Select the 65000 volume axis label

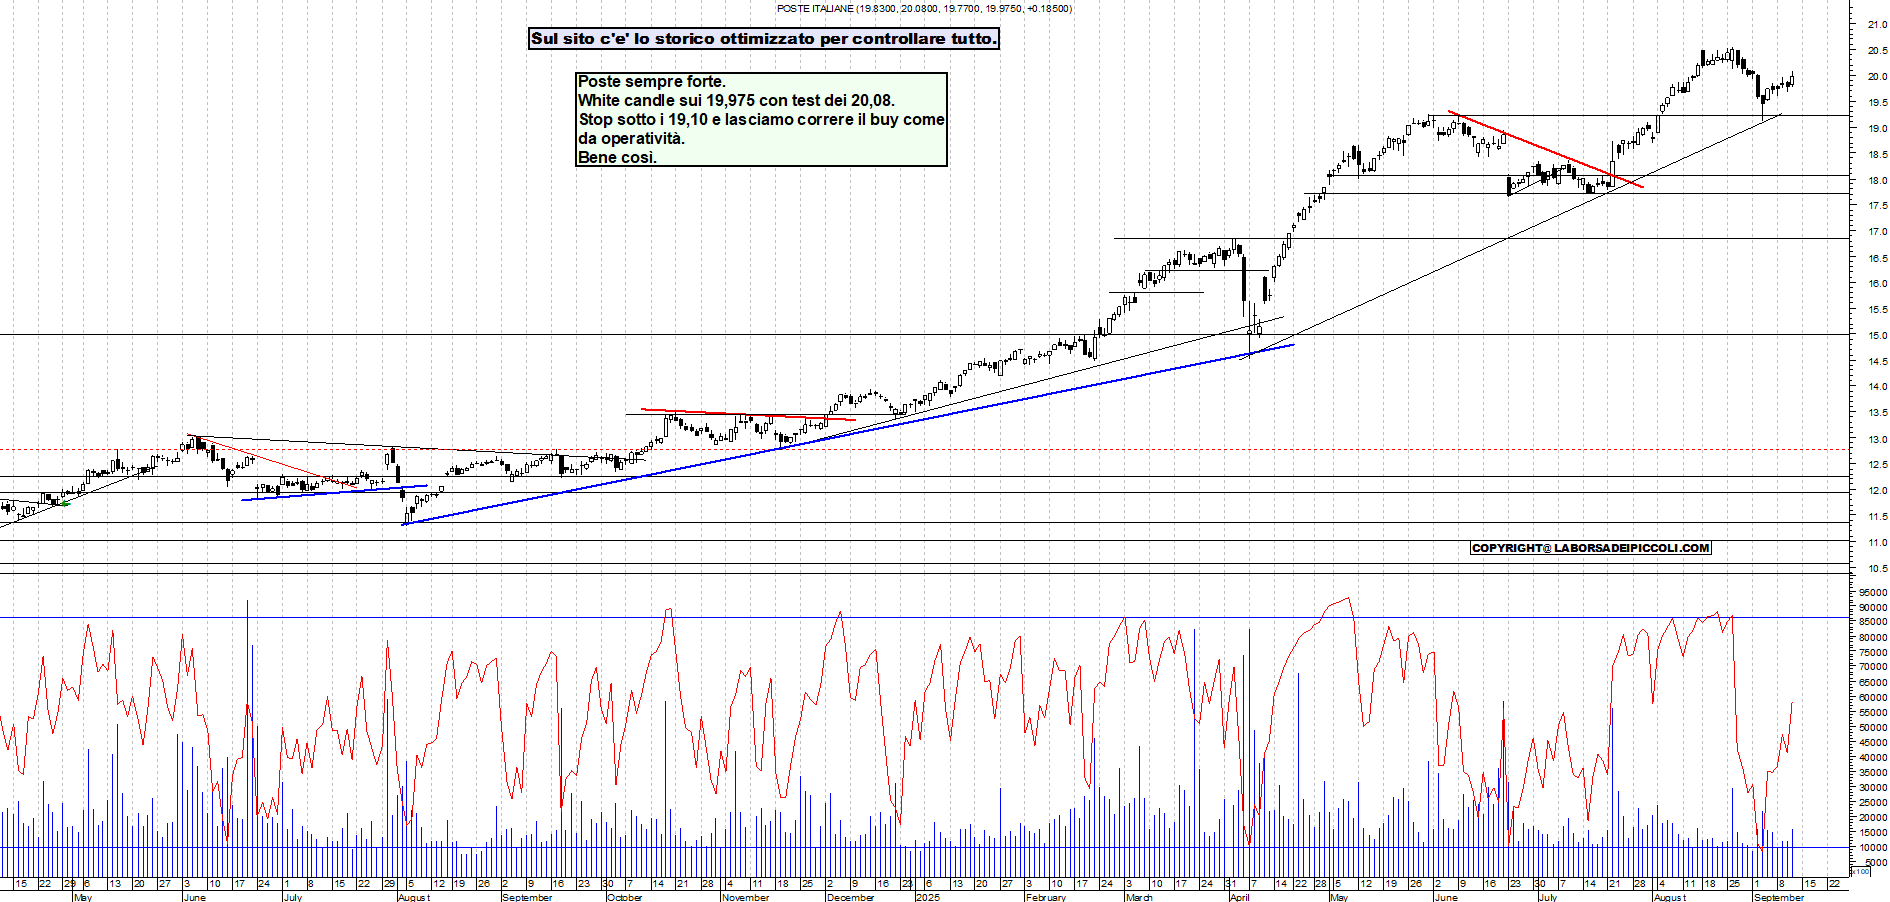[1873, 683]
